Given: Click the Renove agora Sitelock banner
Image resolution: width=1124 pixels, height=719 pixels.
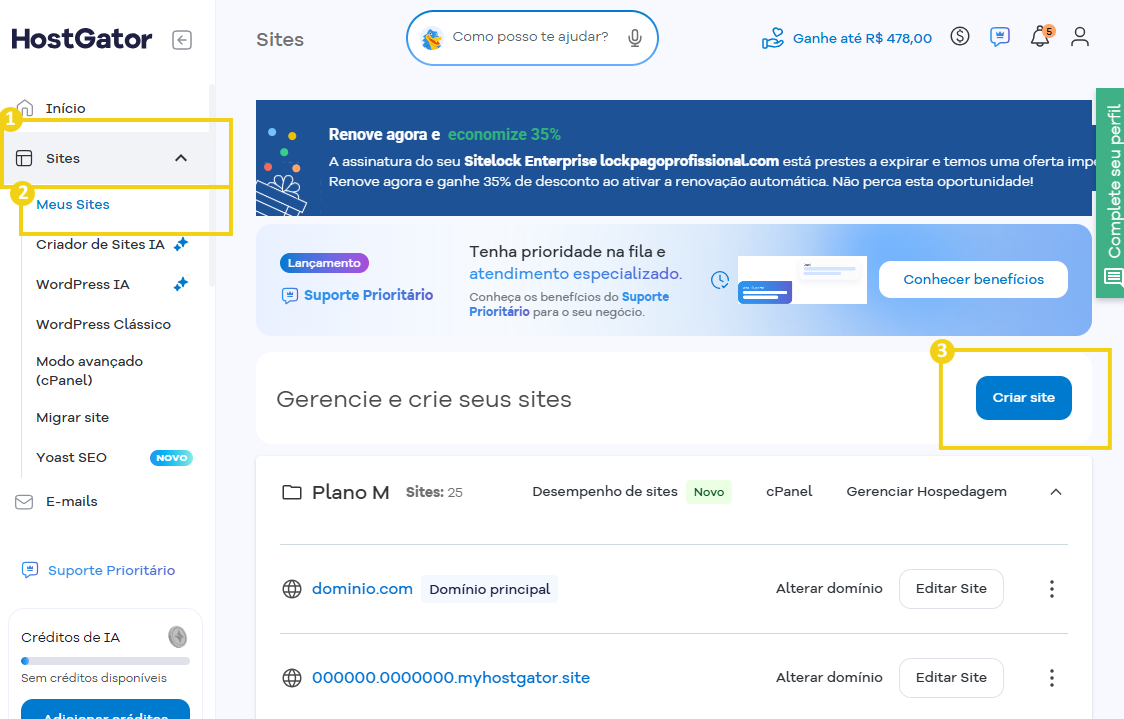Looking at the screenshot, I should [x=674, y=158].
